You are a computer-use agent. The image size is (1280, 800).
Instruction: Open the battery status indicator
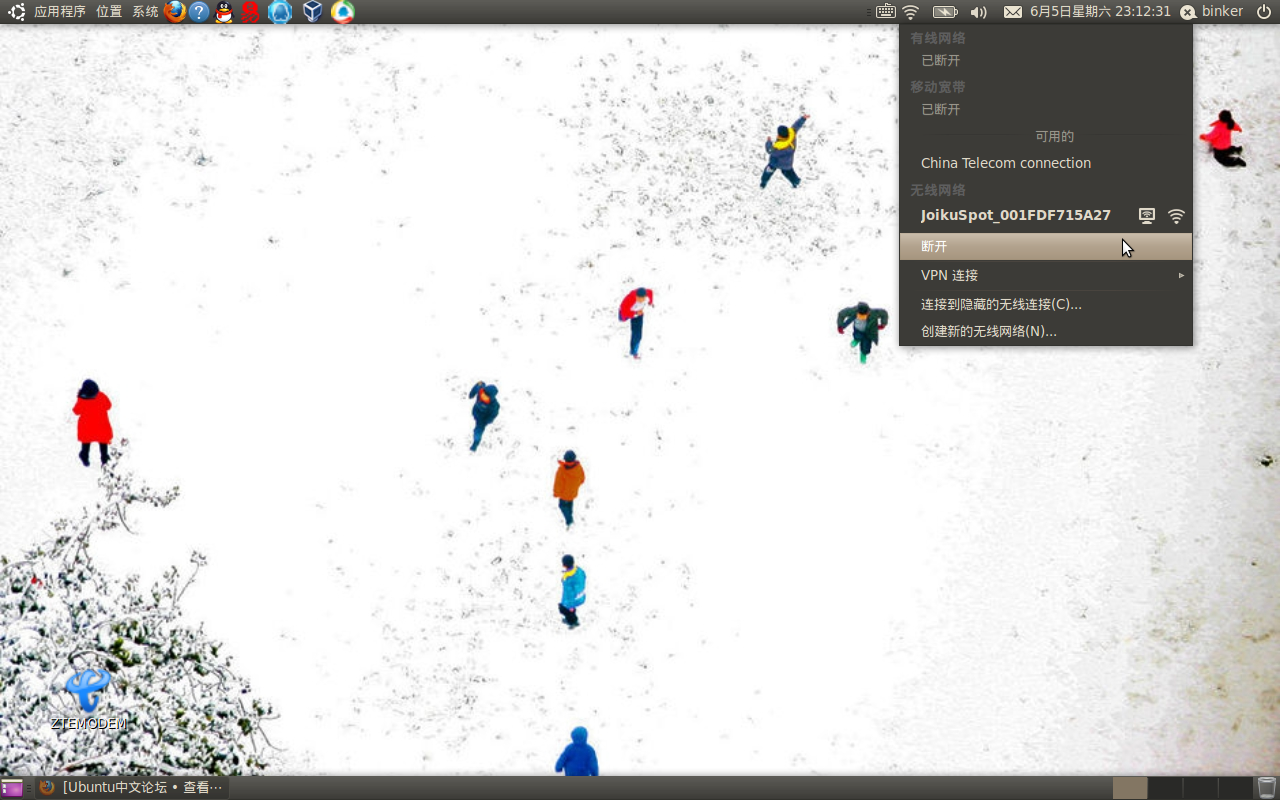(945, 12)
